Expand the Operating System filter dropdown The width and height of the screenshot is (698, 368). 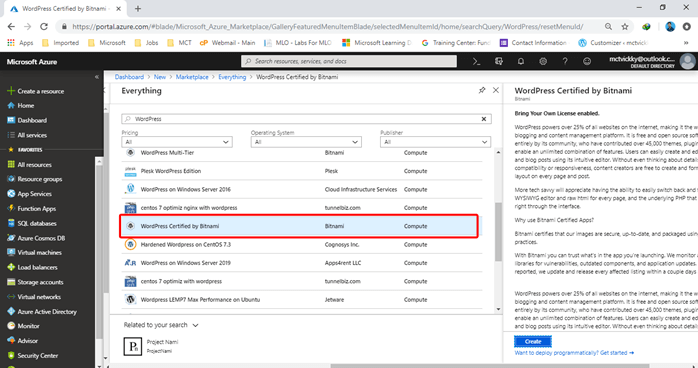(x=306, y=142)
